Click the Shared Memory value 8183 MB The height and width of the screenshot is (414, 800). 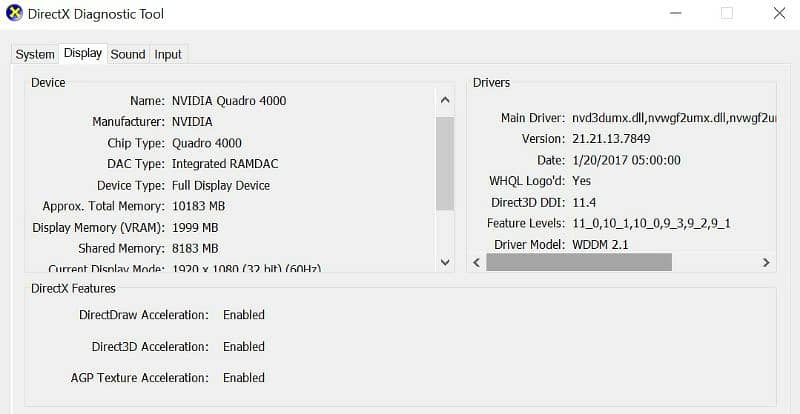point(195,249)
